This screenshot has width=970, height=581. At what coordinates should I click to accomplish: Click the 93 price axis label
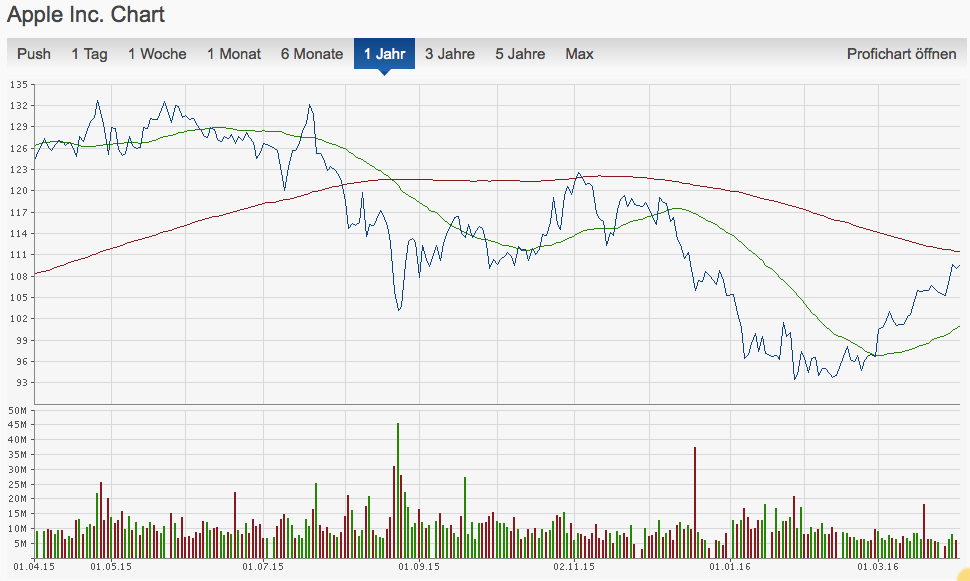(x=22, y=382)
